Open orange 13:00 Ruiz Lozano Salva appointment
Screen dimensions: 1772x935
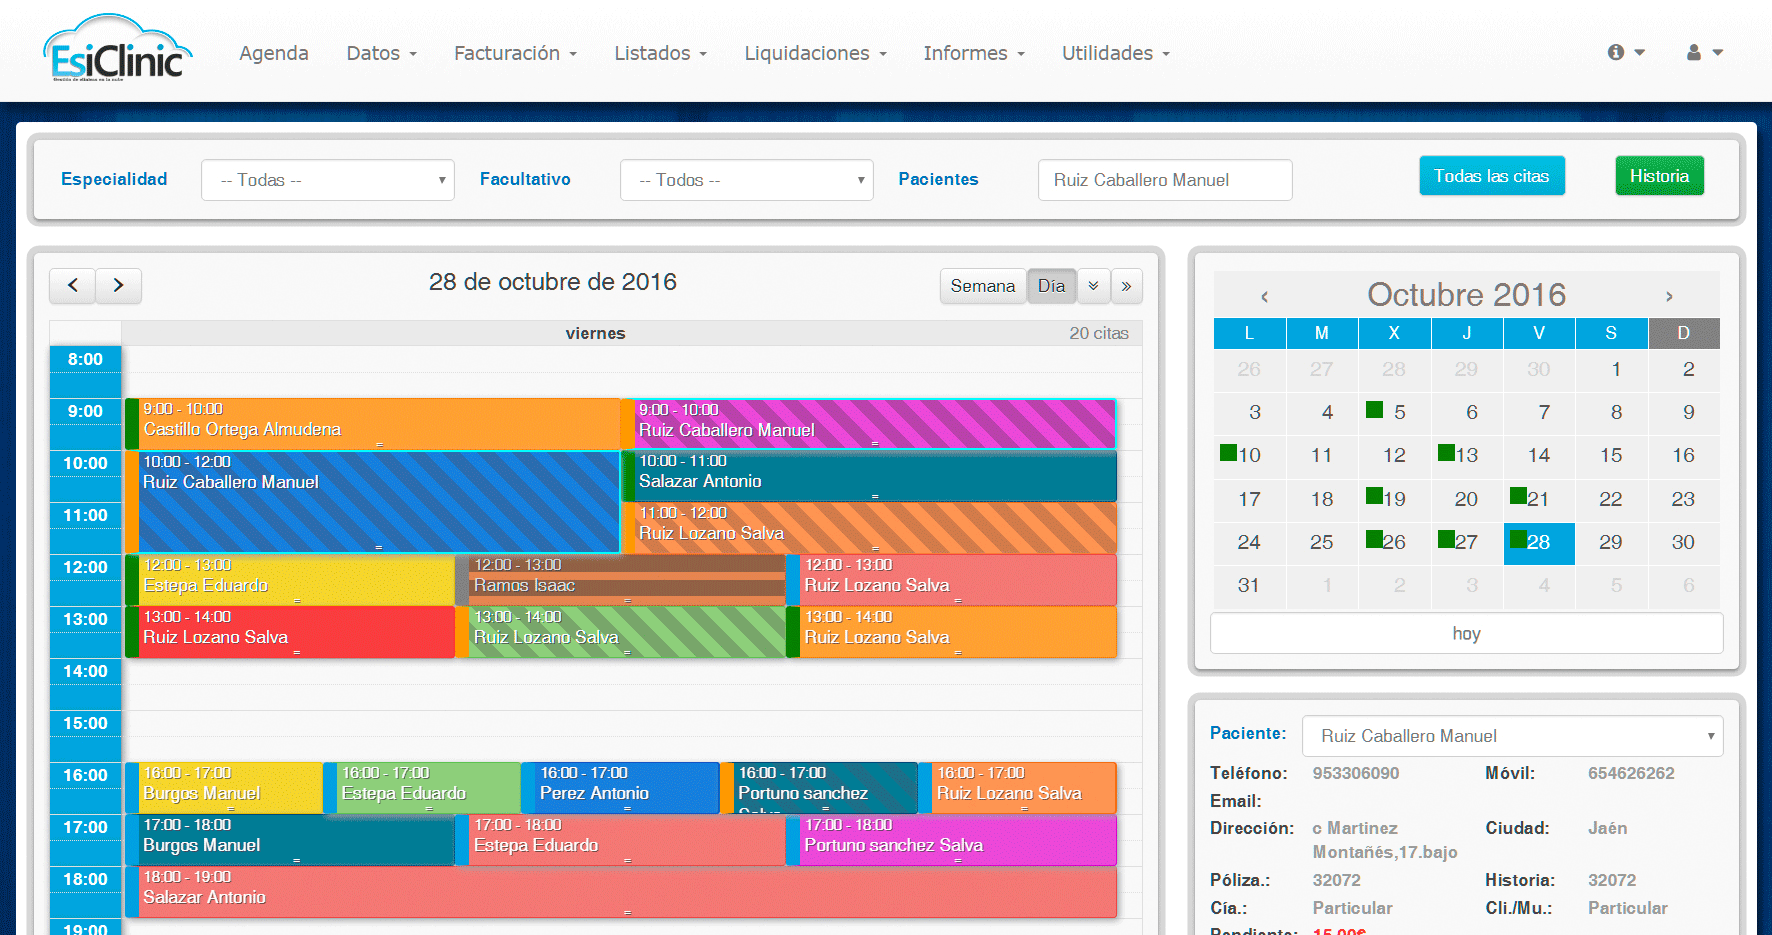click(952, 632)
